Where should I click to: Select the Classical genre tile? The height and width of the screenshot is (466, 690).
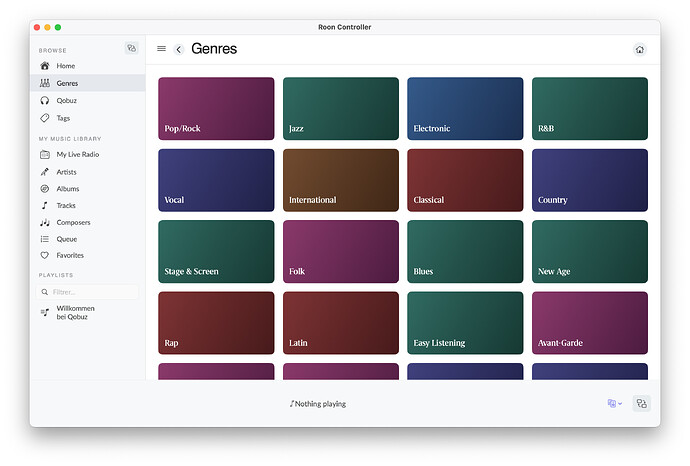[x=465, y=180]
